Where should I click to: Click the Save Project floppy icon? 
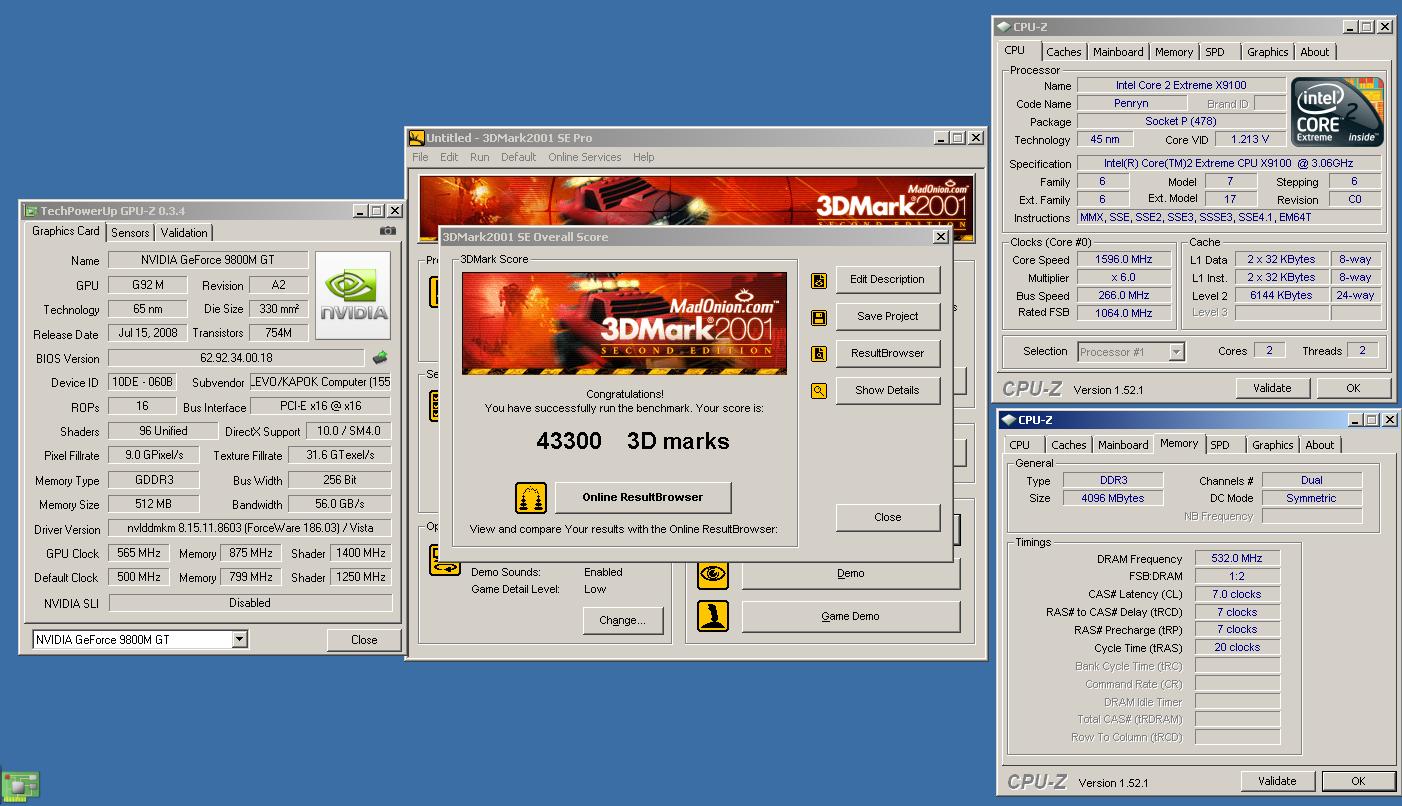pyautogui.click(x=819, y=317)
